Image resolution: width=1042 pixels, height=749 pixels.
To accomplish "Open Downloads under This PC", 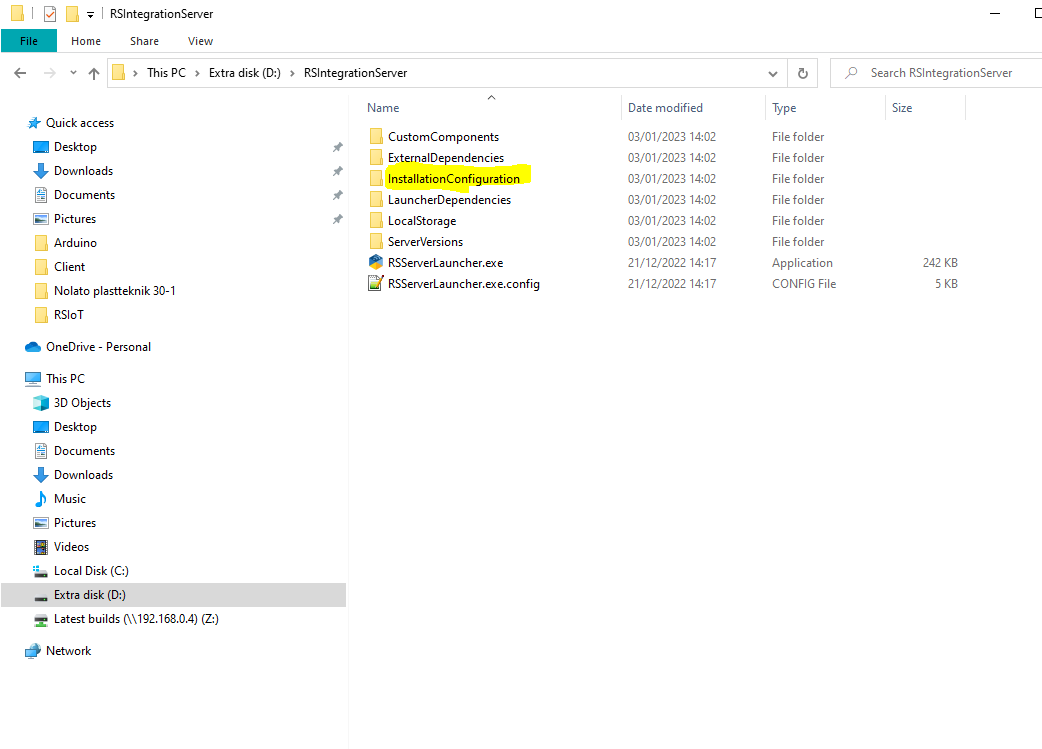I will click(x=83, y=475).
